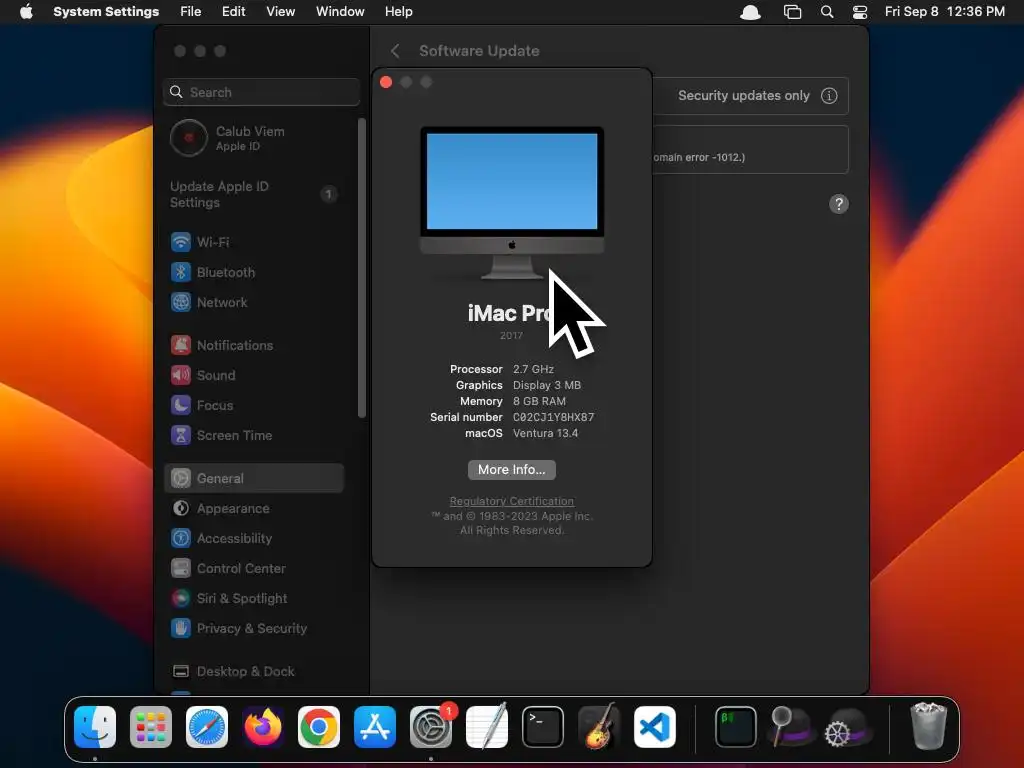This screenshot has width=1024, height=768.
Task: Click System Settings icon in Dock
Action: [431, 727]
